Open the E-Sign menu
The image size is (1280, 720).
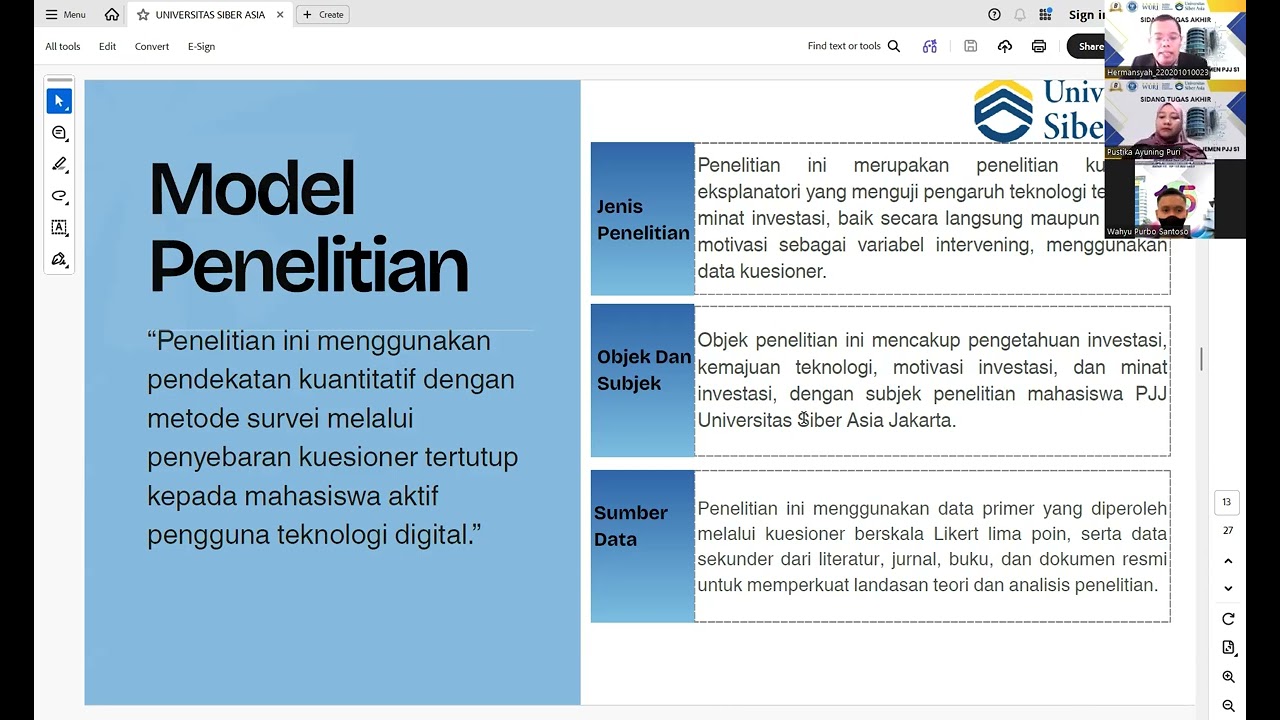pyautogui.click(x=201, y=46)
